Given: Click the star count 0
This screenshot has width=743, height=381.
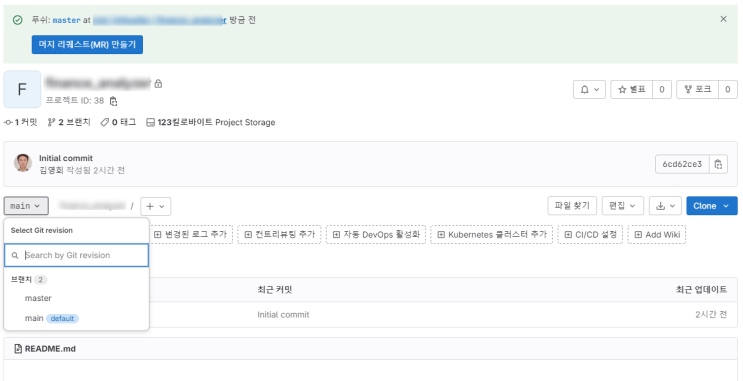Looking at the screenshot, I should (x=662, y=89).
